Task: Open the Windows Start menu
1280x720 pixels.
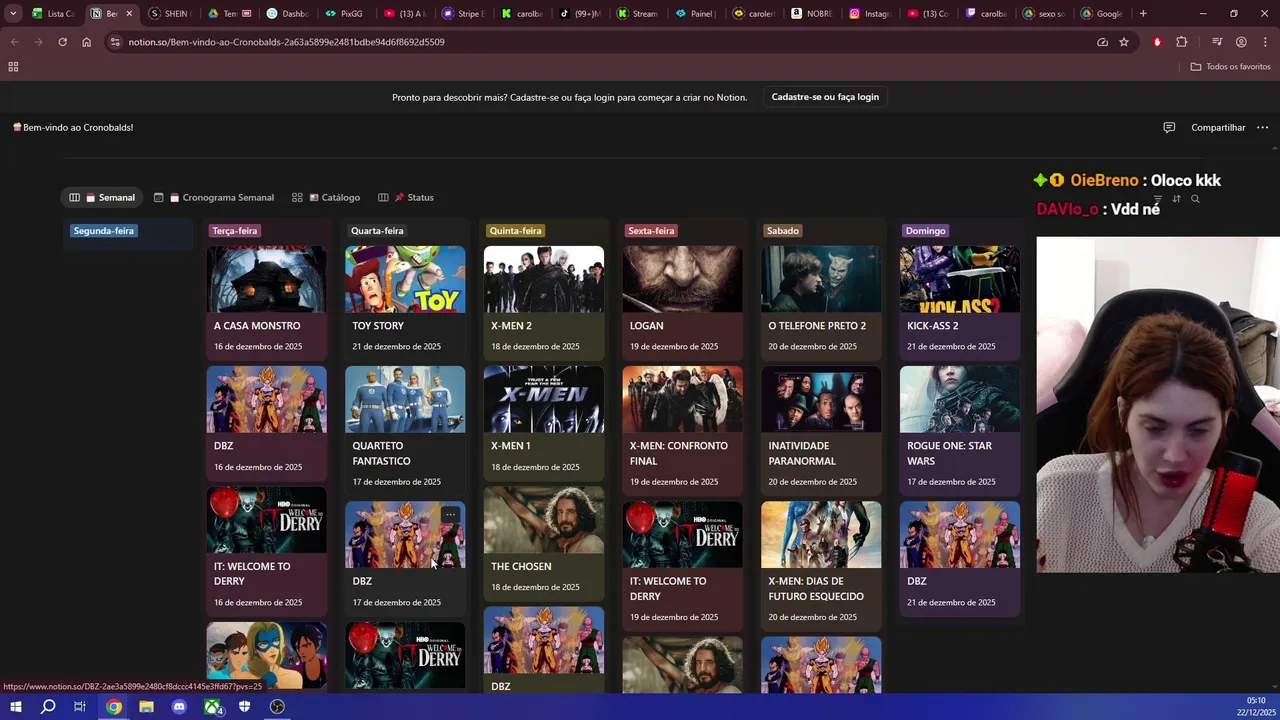Action: [15, 707]
